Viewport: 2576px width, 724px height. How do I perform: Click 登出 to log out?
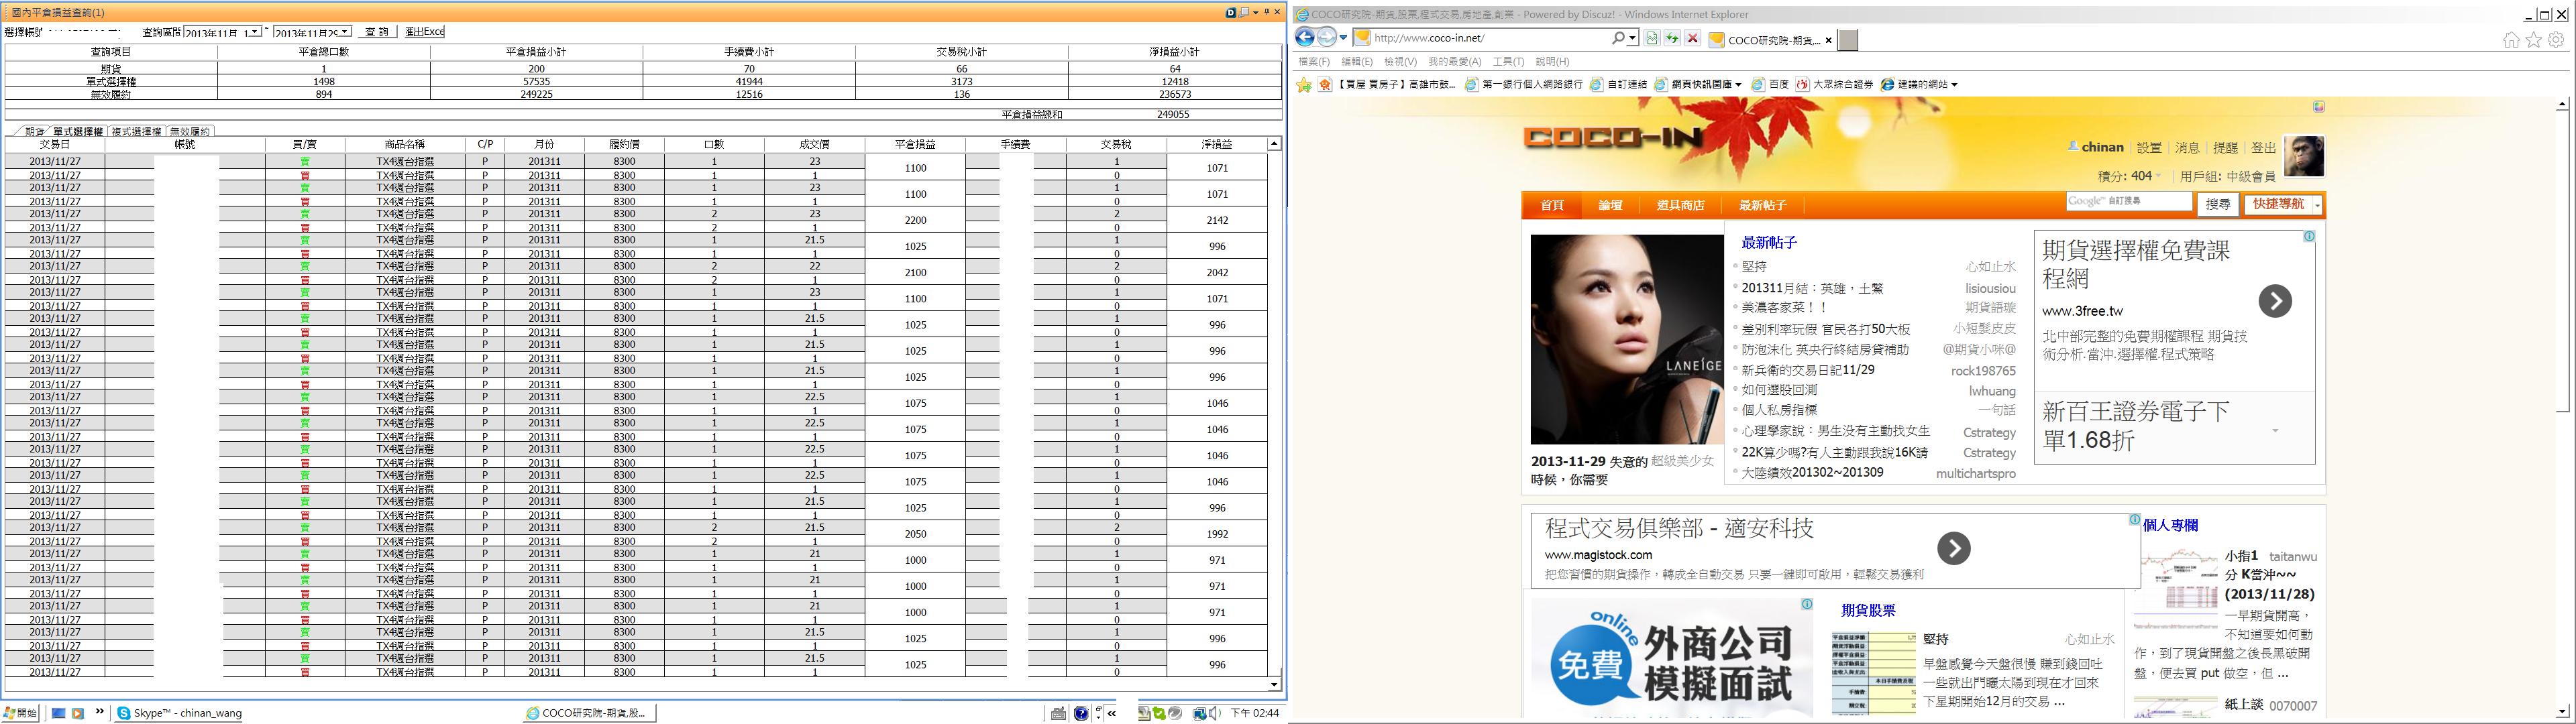(2263, 147)
